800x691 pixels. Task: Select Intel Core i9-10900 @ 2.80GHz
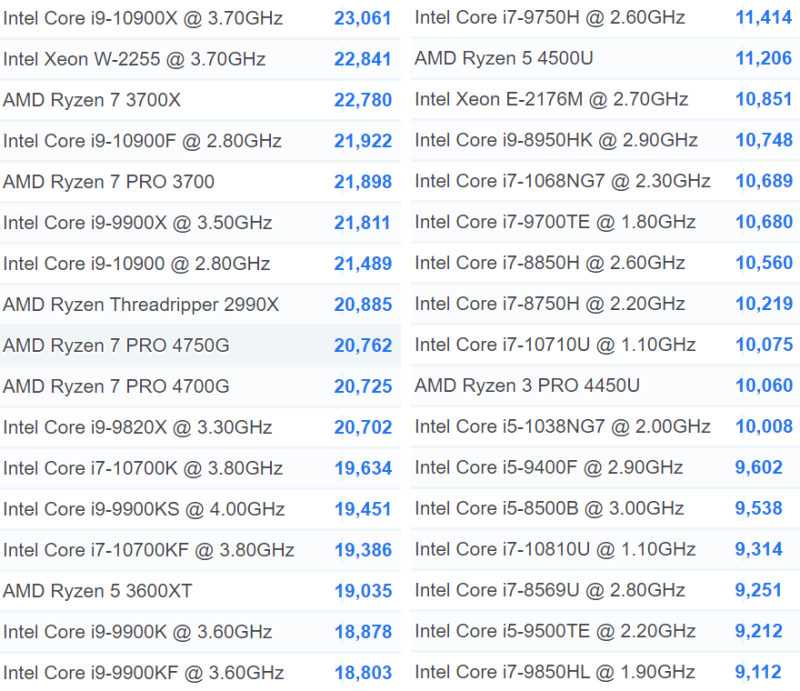pyautogui.click(x=137, y=263)
